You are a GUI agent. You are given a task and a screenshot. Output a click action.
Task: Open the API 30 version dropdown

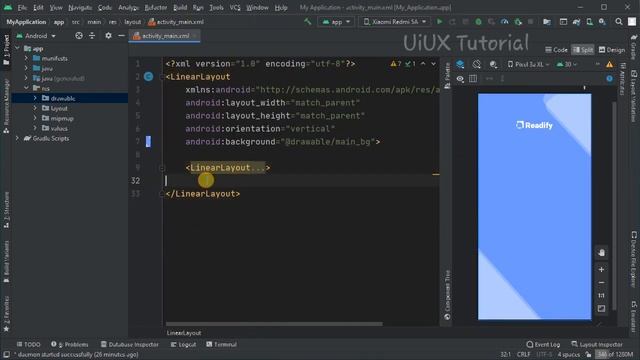567,64
